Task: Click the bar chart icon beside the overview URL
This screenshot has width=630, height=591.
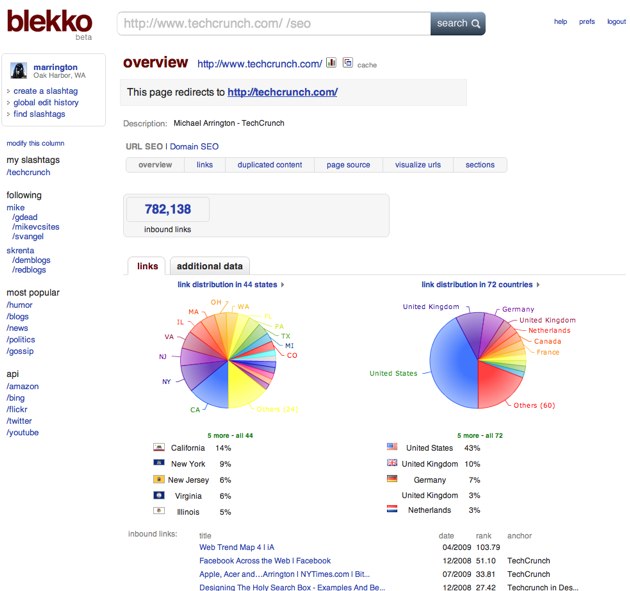Action: (x=331, y=63)
